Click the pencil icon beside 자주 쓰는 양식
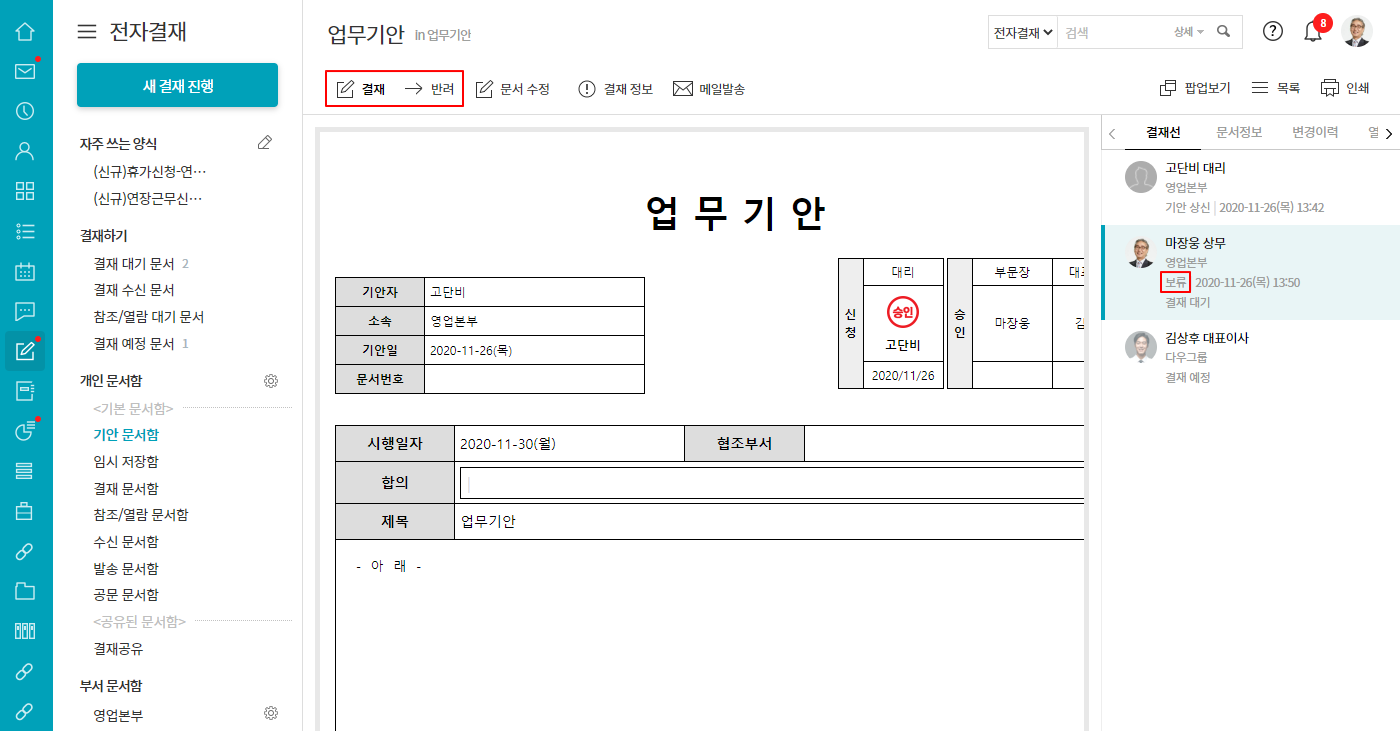Image resolution: width=1400 pixels, height=731 pixels. (x=265, y=143)
